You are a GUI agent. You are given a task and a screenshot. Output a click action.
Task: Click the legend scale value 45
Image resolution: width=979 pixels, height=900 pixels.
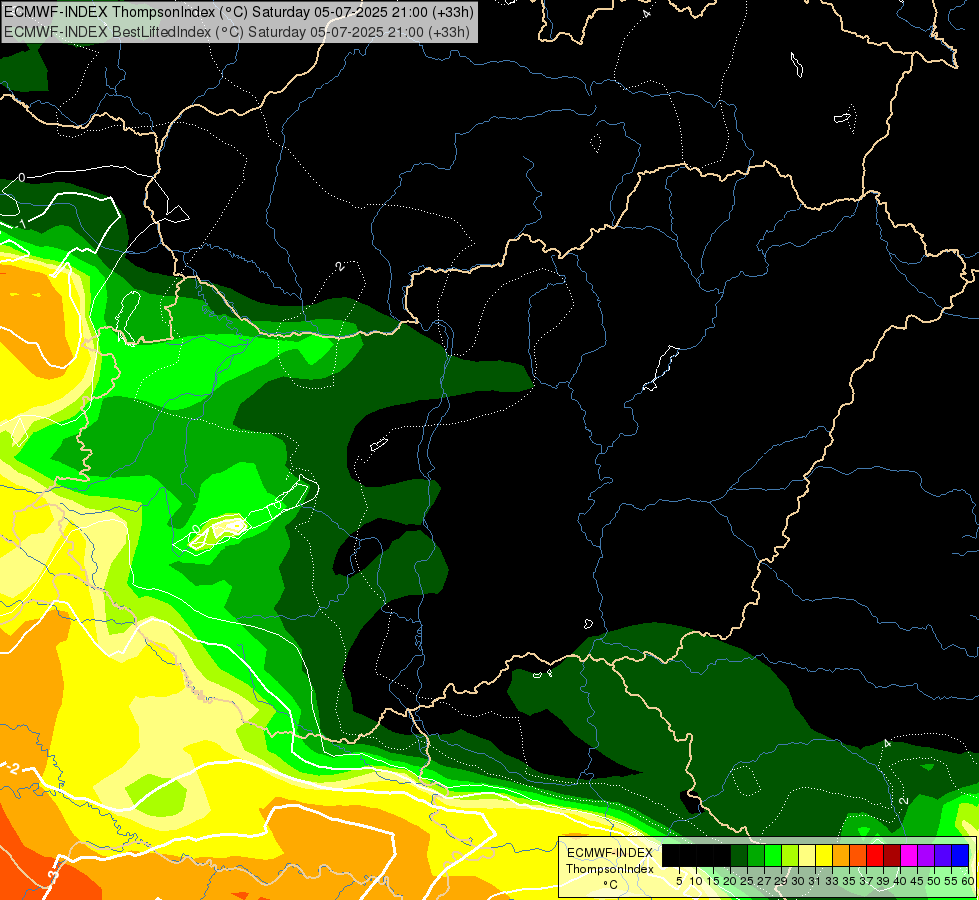click(x=917, y=881)
